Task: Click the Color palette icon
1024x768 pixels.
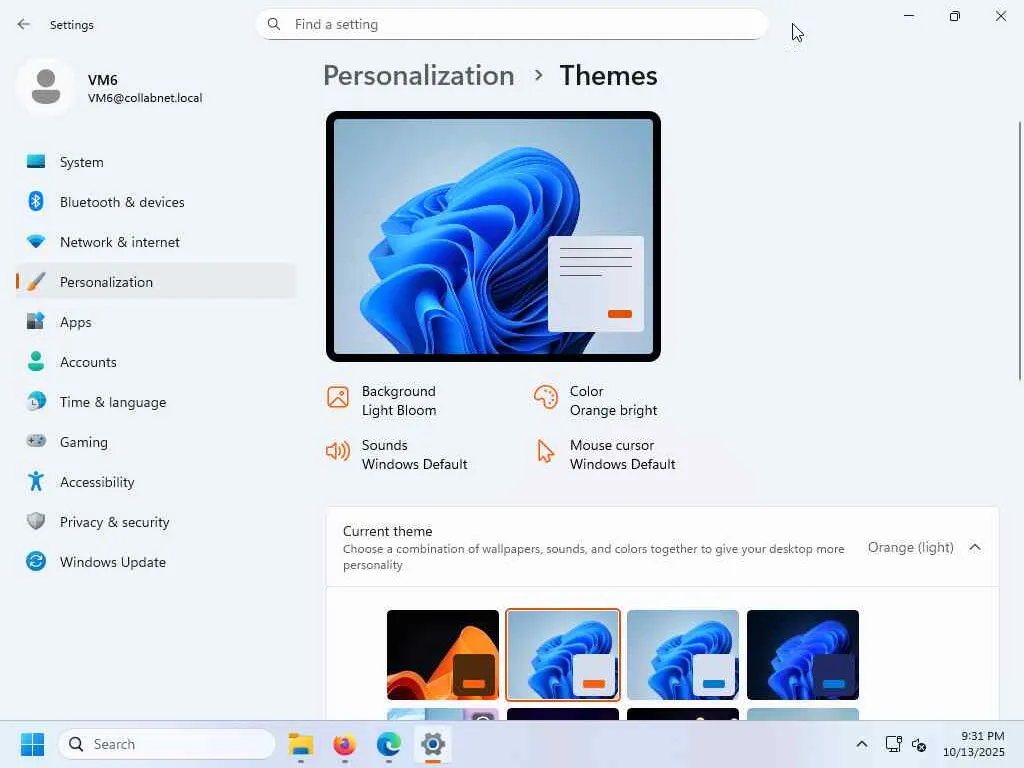Action: [x=545, y=397]
